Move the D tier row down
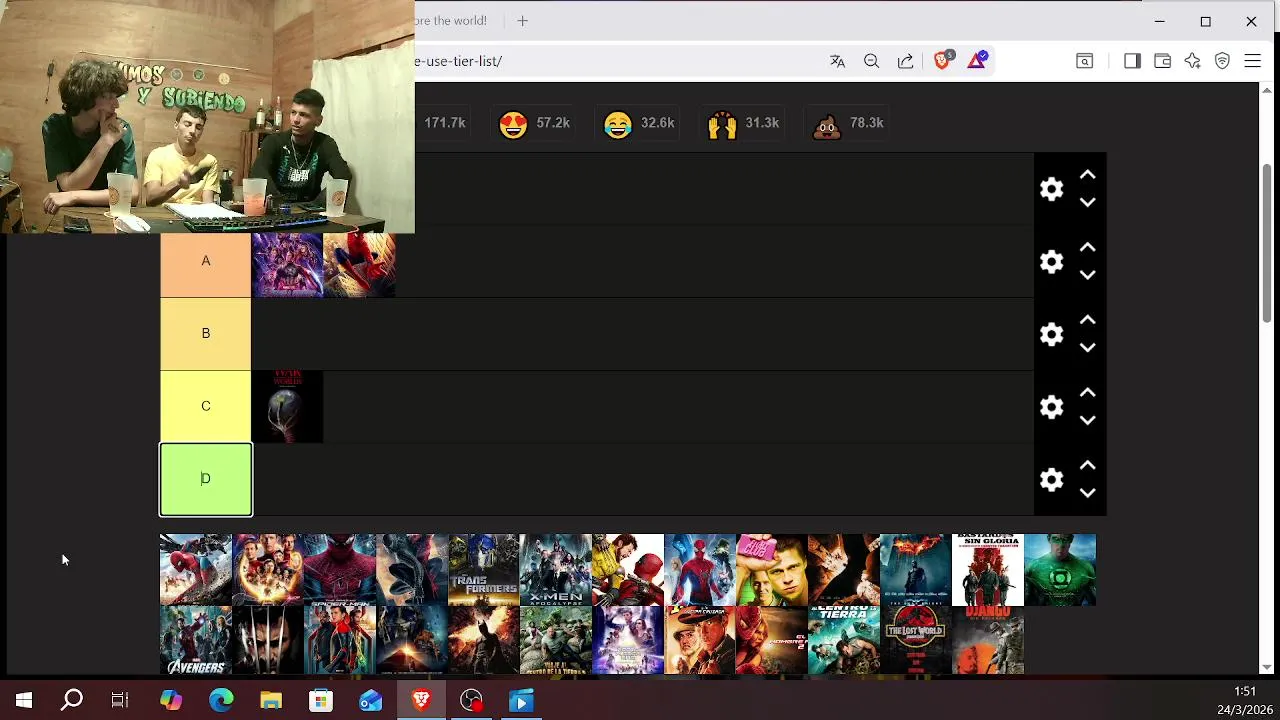The image size is (1280, 720). pyautogui.click(x=1088, y=493)
